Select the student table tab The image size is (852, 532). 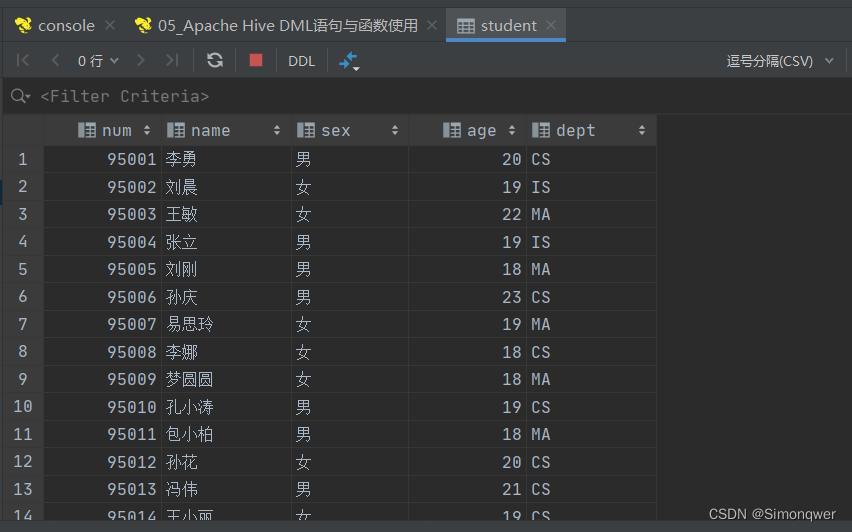(x=508, y=26)
